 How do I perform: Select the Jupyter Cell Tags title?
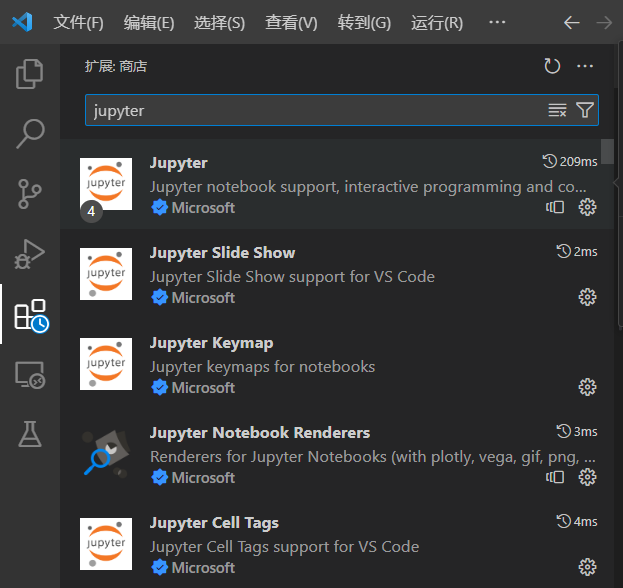214,523
